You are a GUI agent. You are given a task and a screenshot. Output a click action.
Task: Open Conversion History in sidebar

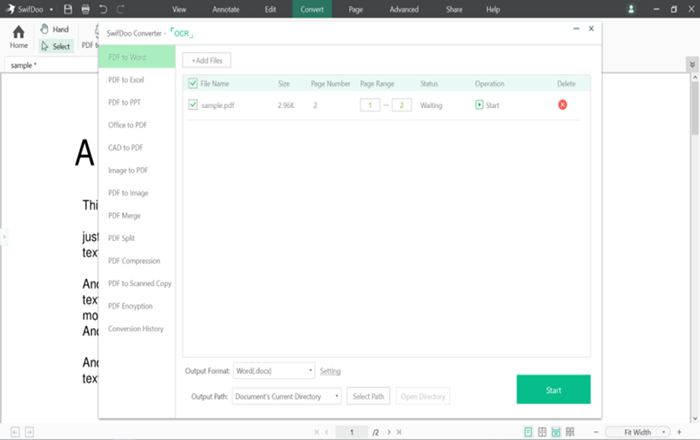point(137,328)
